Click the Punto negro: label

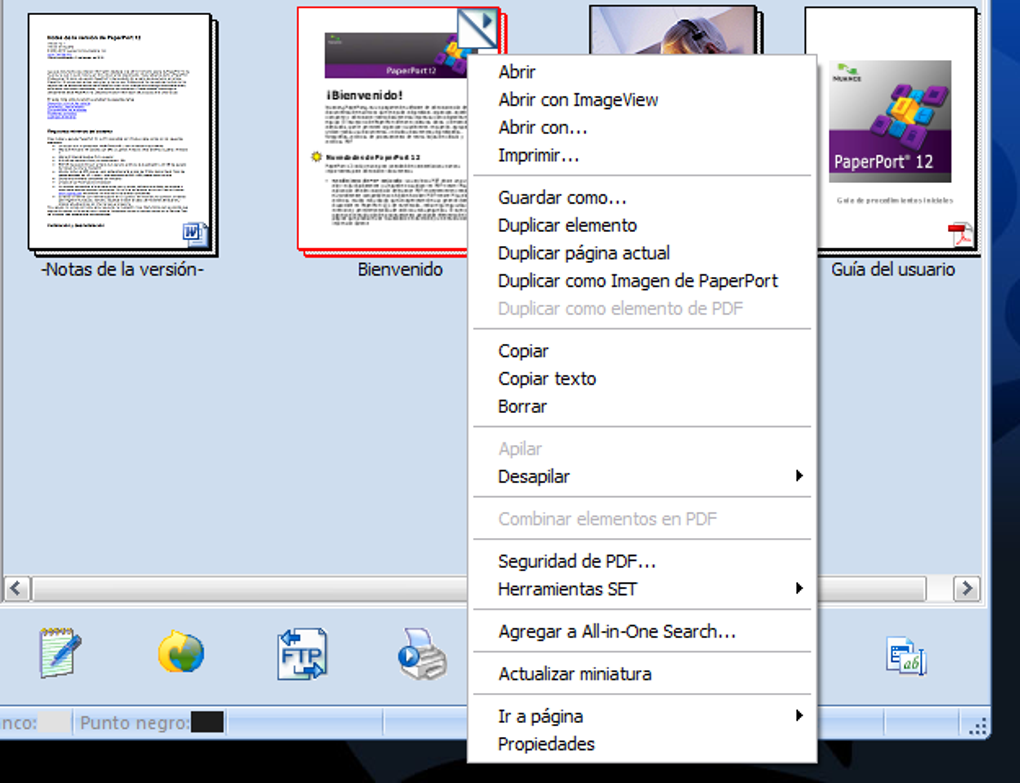click(x=134, y=723)
